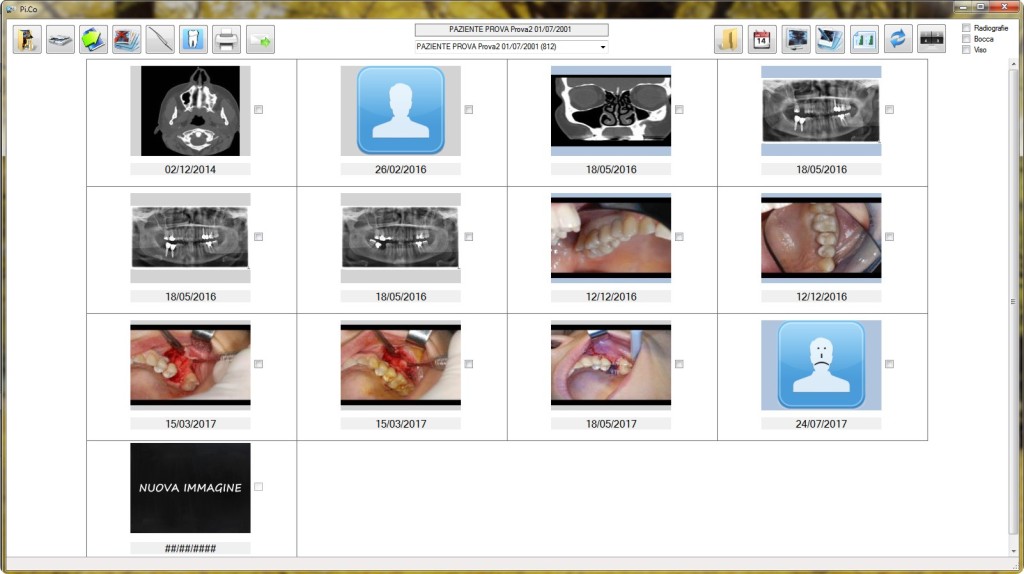Click the blue refresh arrows icon
Screen dimensions: 1024x574
898,40
